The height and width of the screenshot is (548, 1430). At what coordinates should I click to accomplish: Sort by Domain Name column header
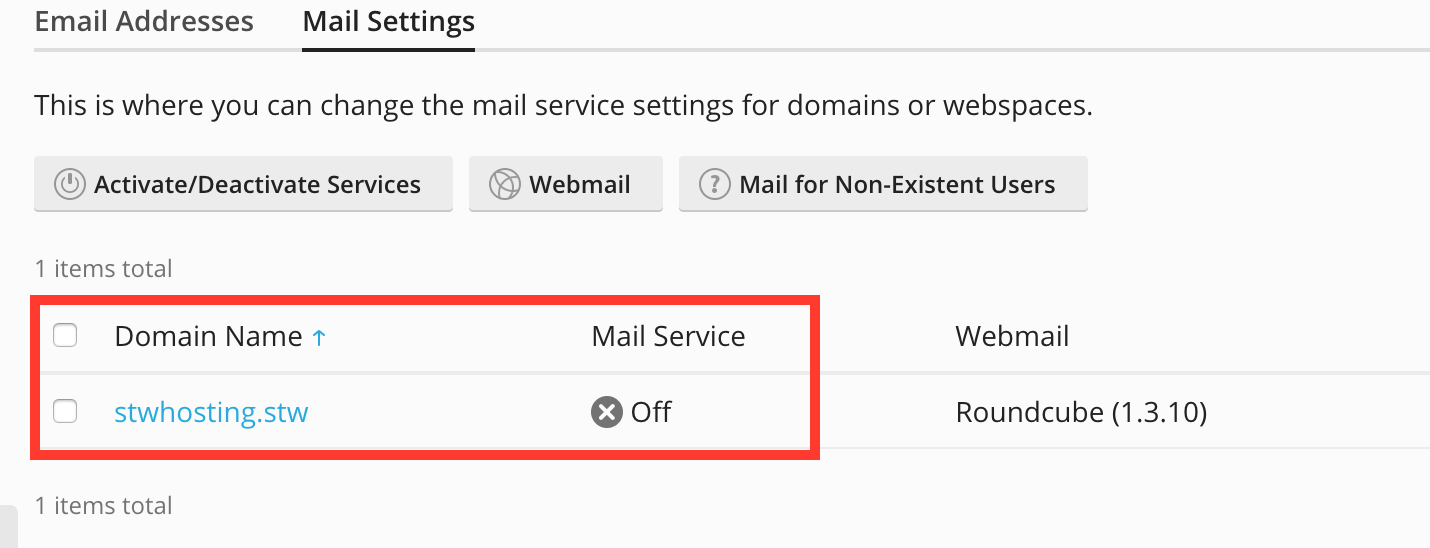(x=208, y=336)
